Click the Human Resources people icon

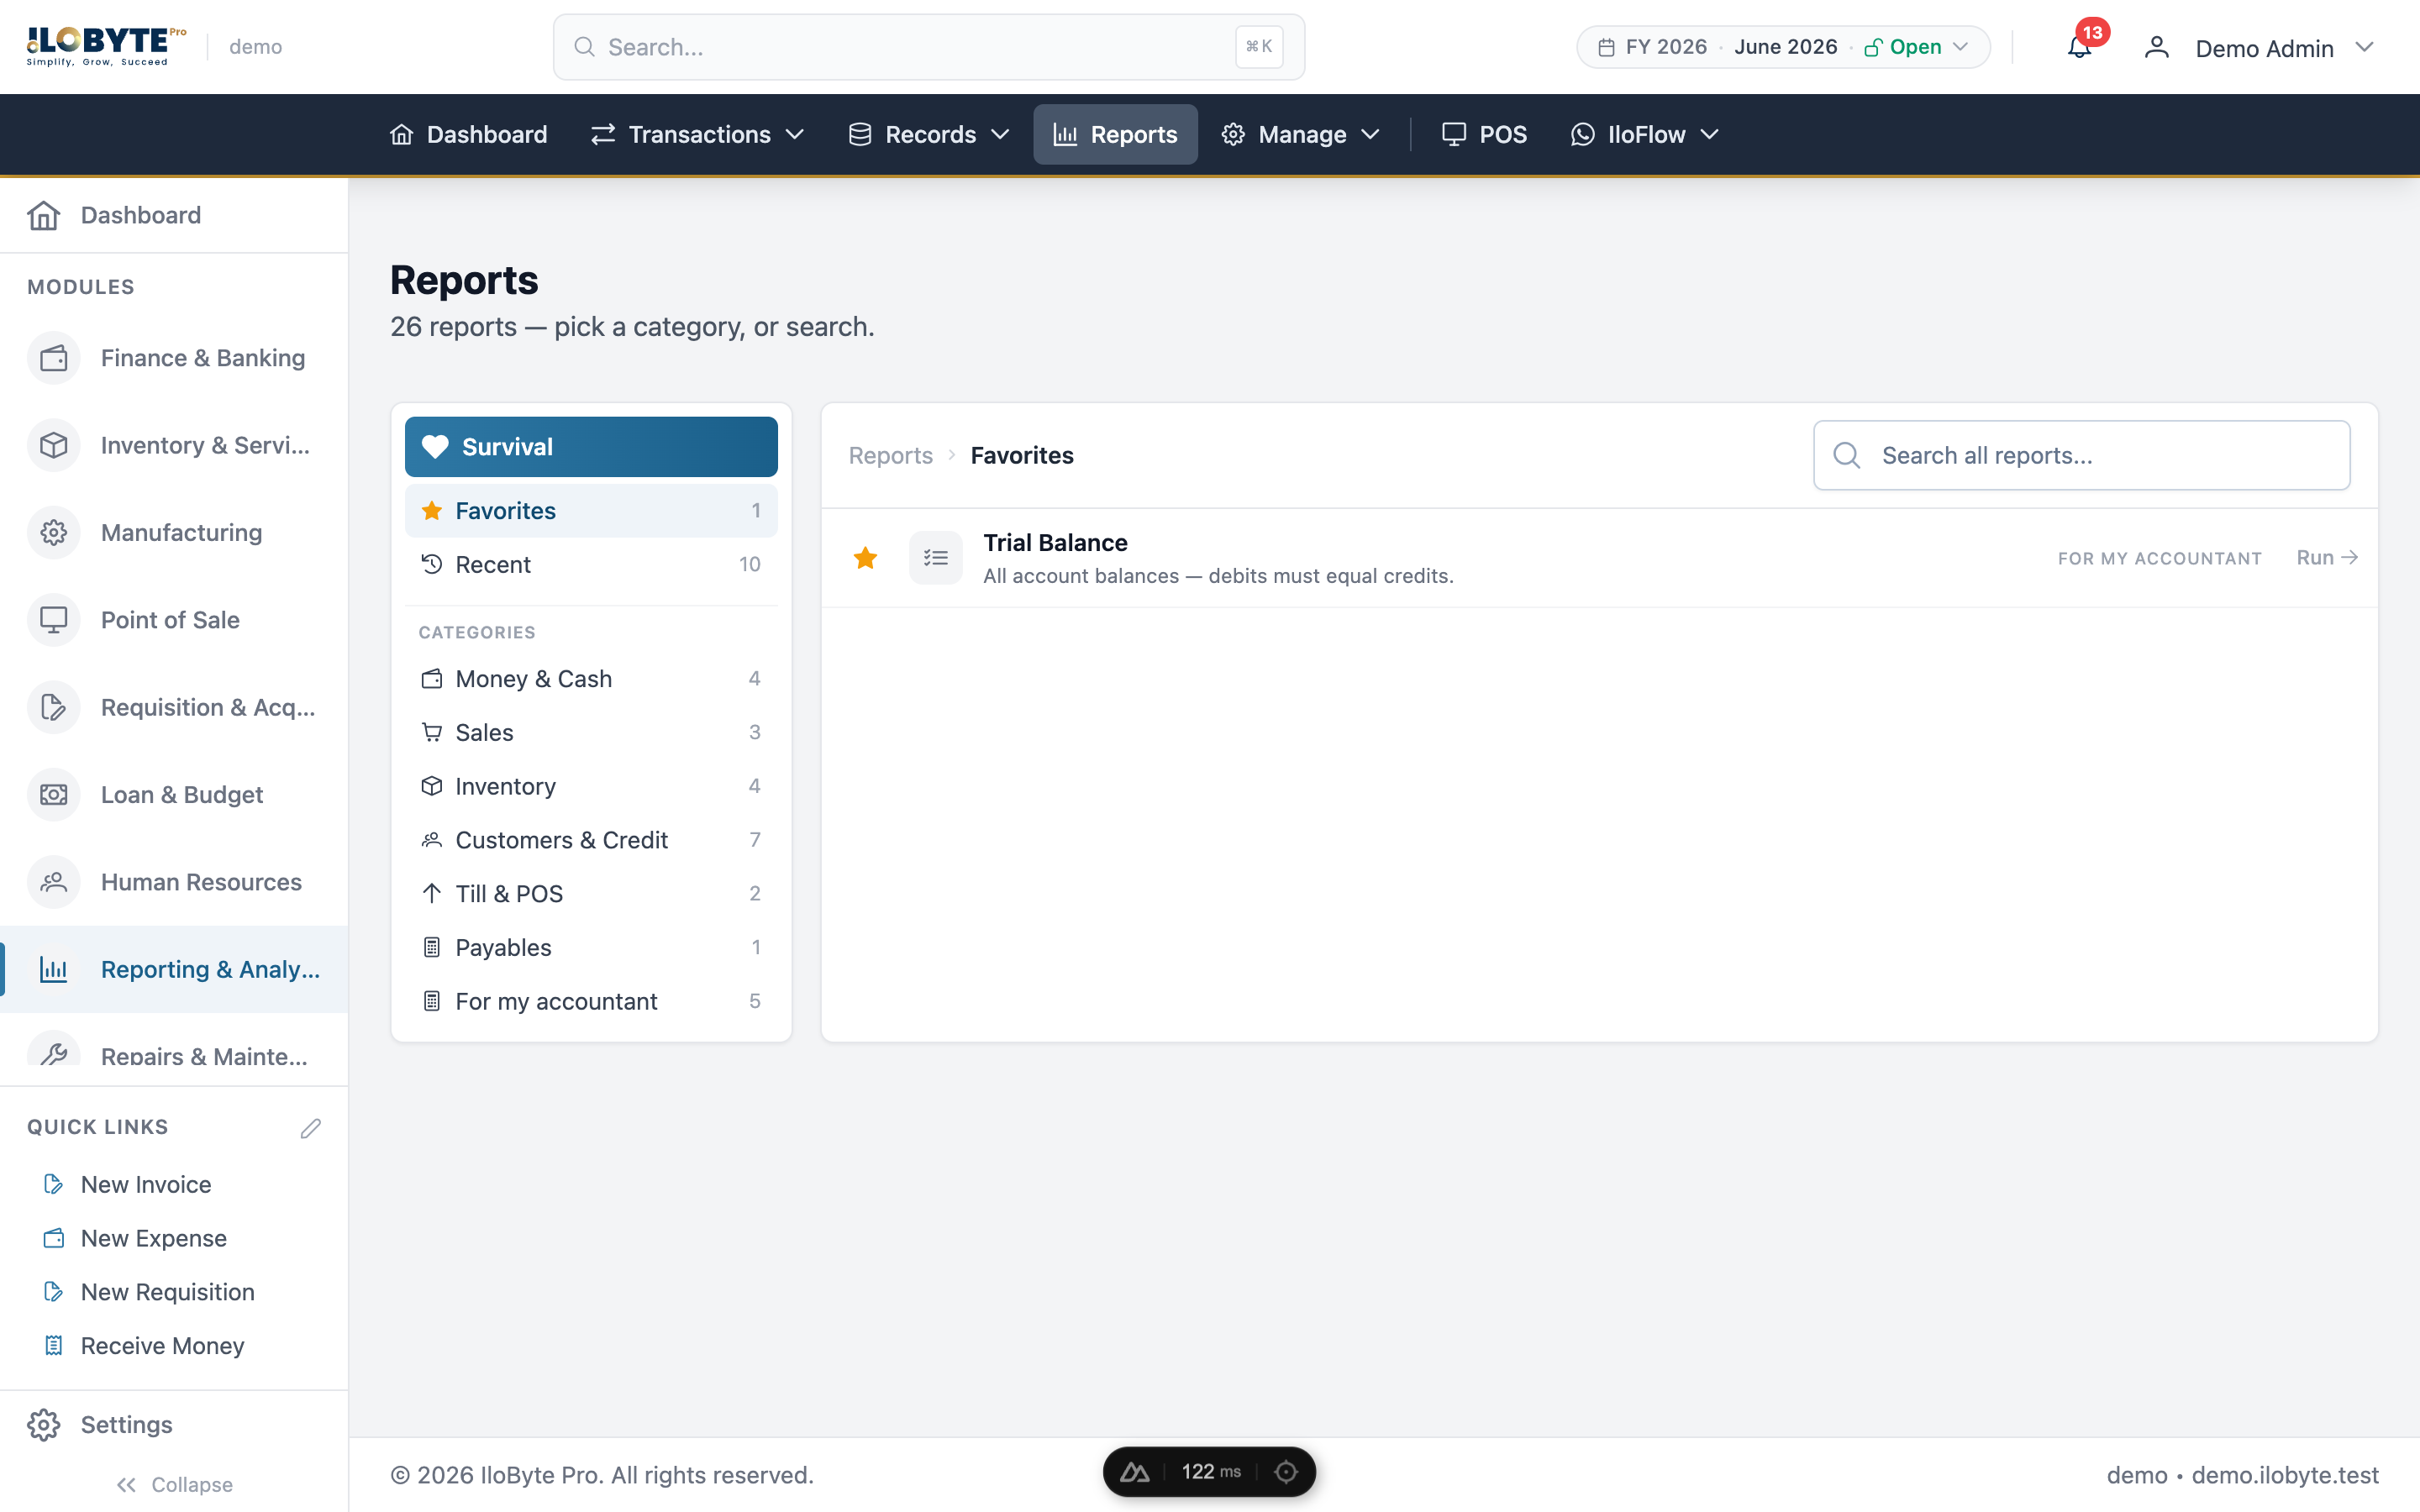53,882
